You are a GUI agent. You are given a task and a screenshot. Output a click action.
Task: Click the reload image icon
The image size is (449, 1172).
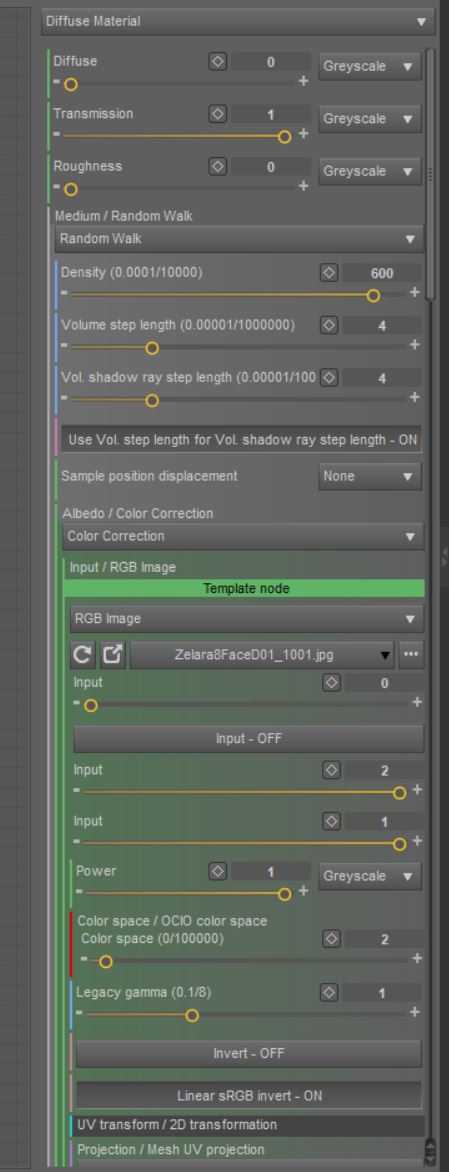point(82,656)
